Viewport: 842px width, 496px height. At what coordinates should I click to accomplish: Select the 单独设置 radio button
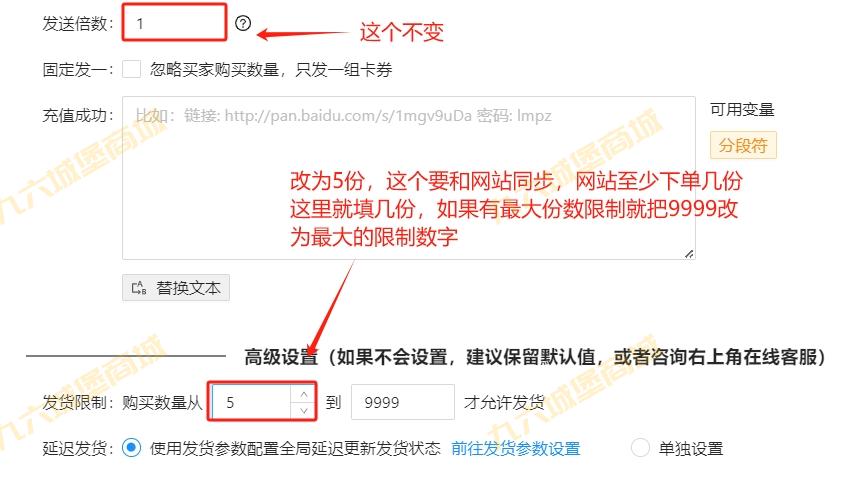[x=640, y=448]
